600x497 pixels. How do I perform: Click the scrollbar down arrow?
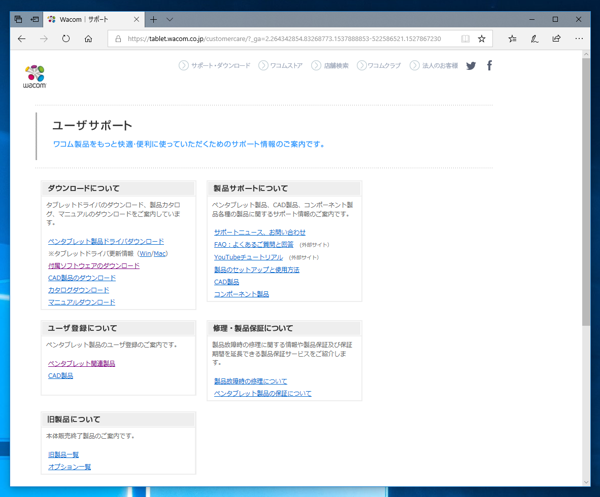586,482
